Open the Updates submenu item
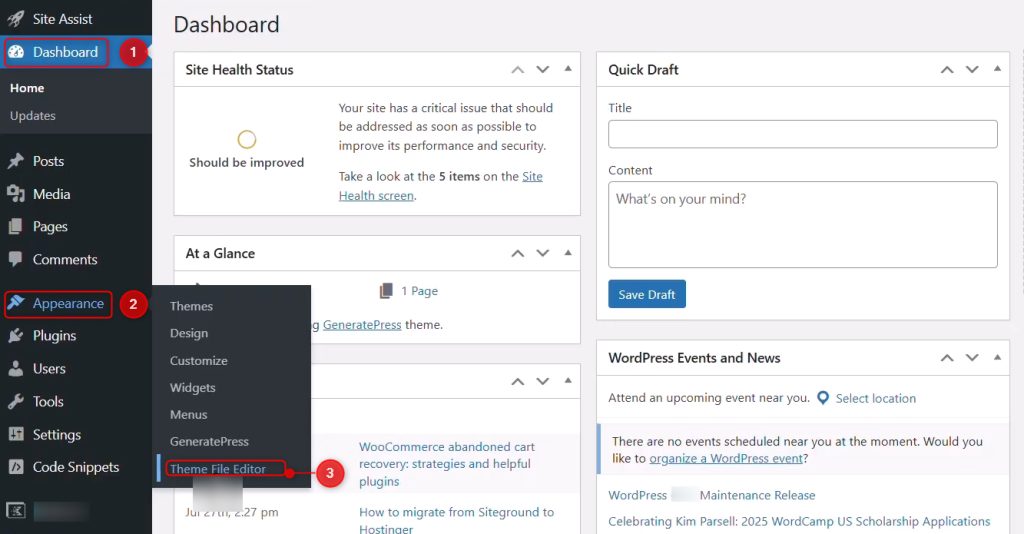 [33, 116]
